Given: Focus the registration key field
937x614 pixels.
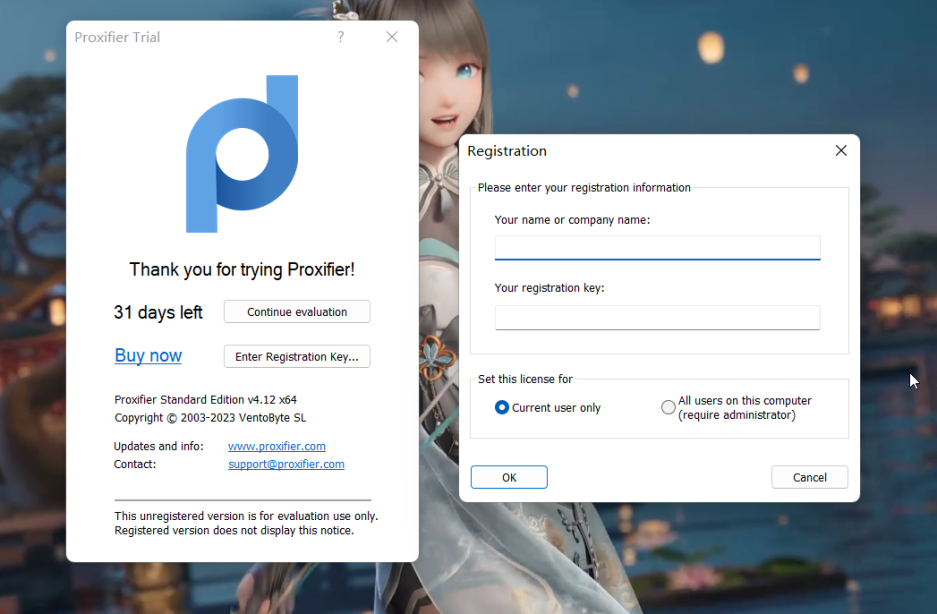Looking at the screenshot, I should (657, 317).
